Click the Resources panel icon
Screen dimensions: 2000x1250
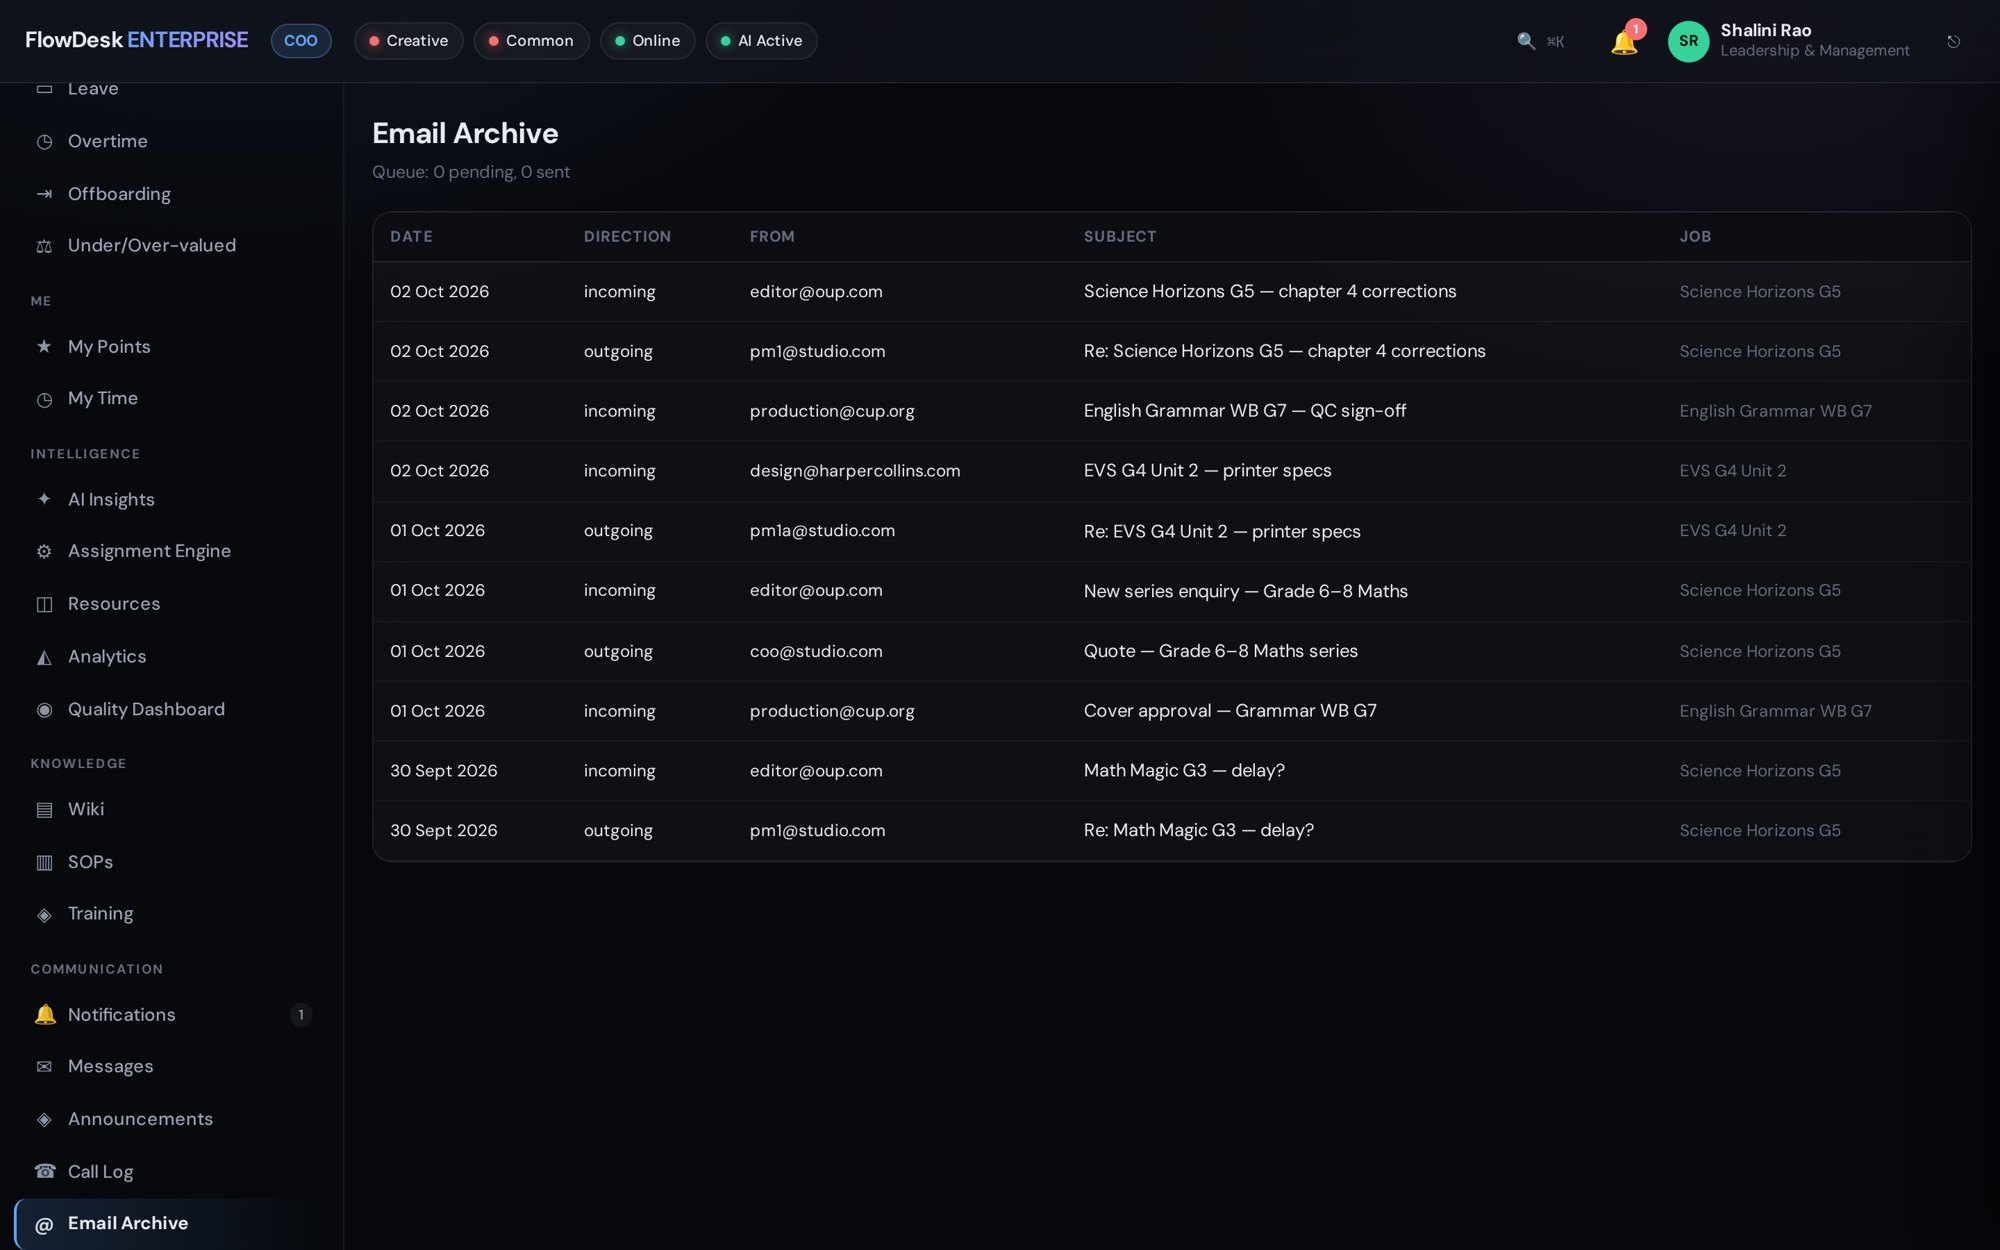point(44,604)
